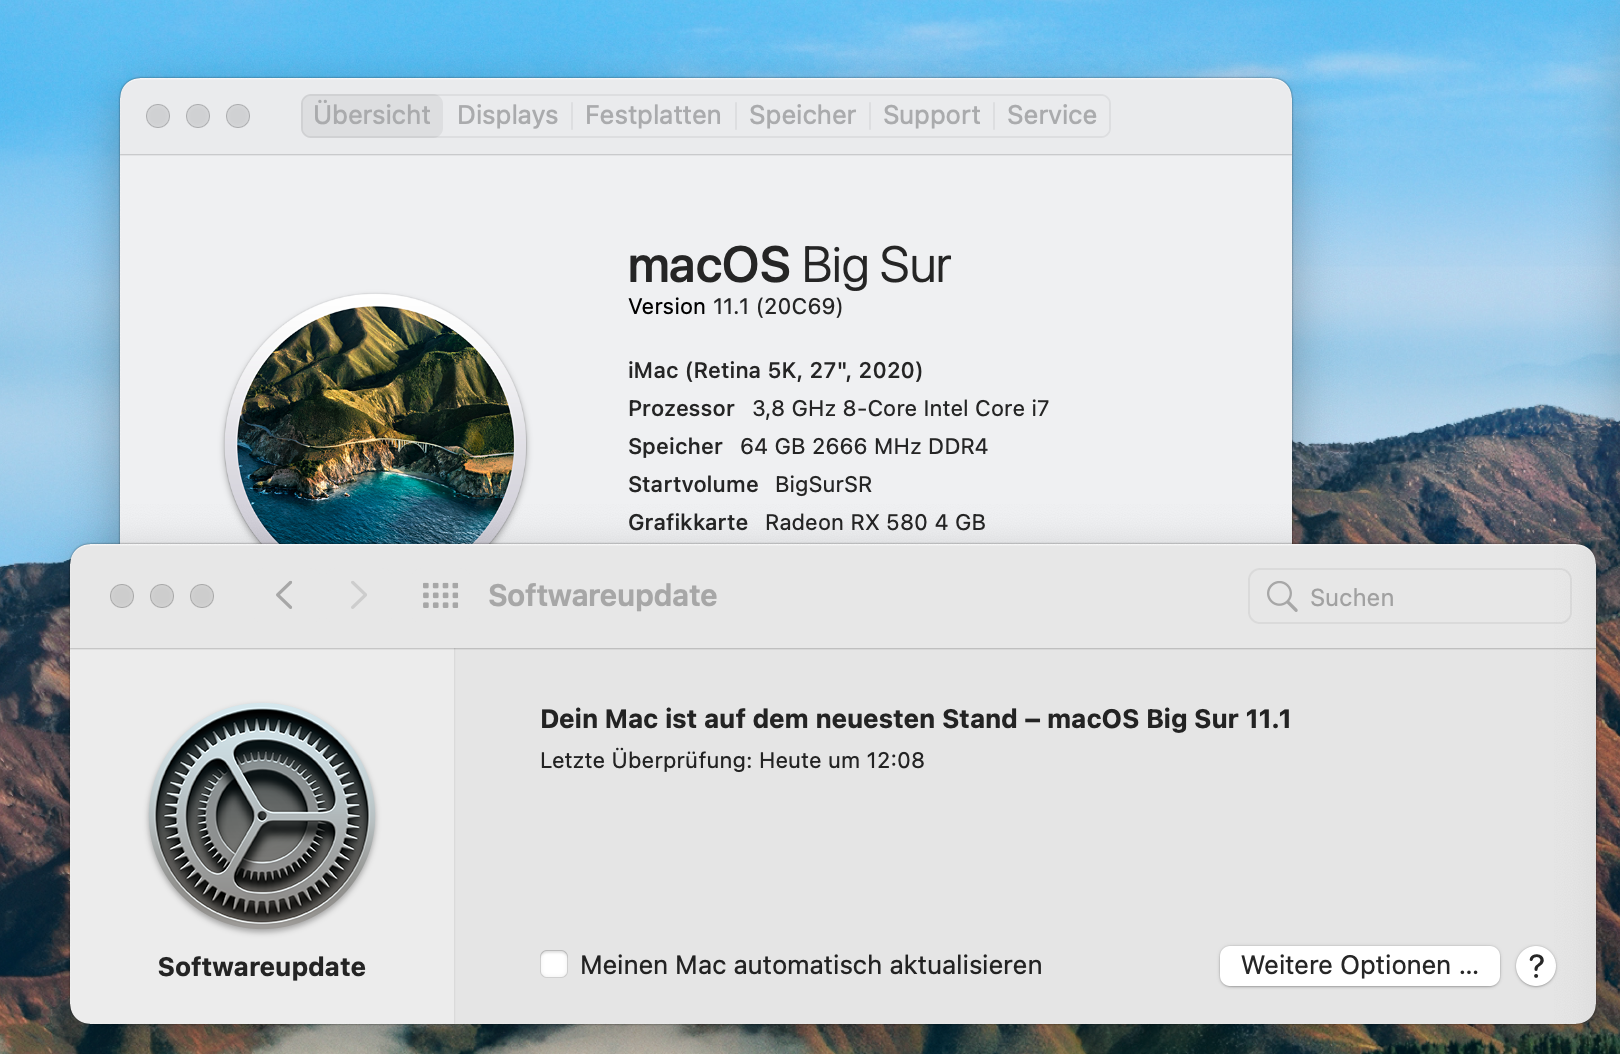Switch to the Übersicht tab
The image size is (1620, 1054).
(372, 116)
